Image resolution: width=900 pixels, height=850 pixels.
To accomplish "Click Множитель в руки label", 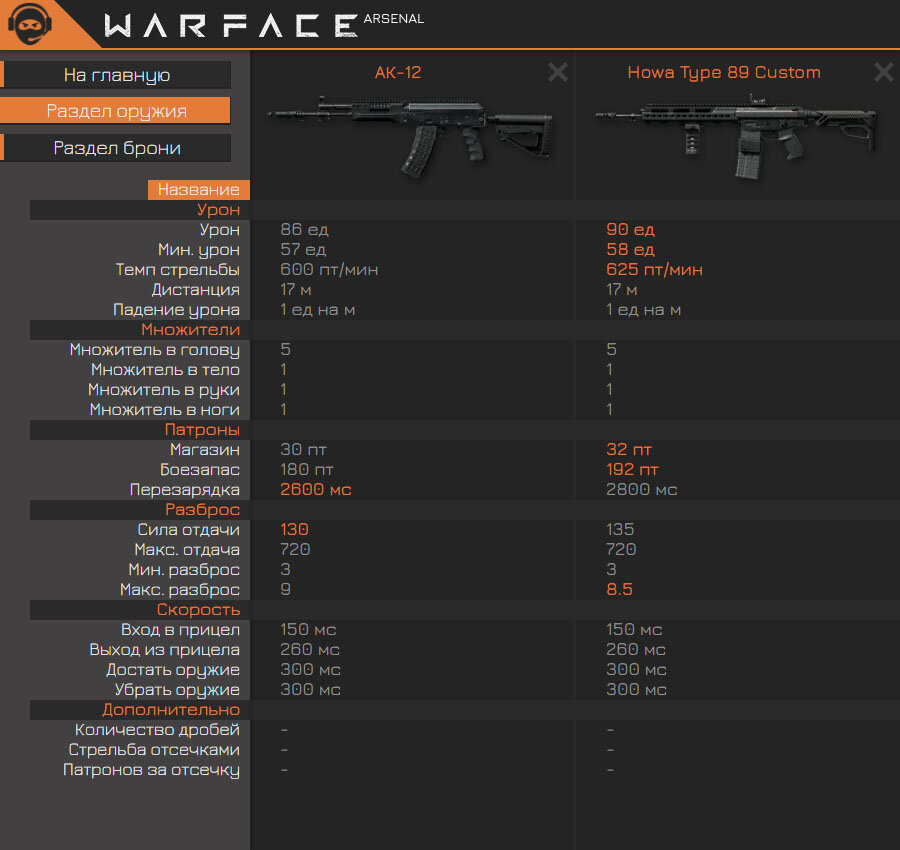I will pyautogui.click(x=164, y=390).
